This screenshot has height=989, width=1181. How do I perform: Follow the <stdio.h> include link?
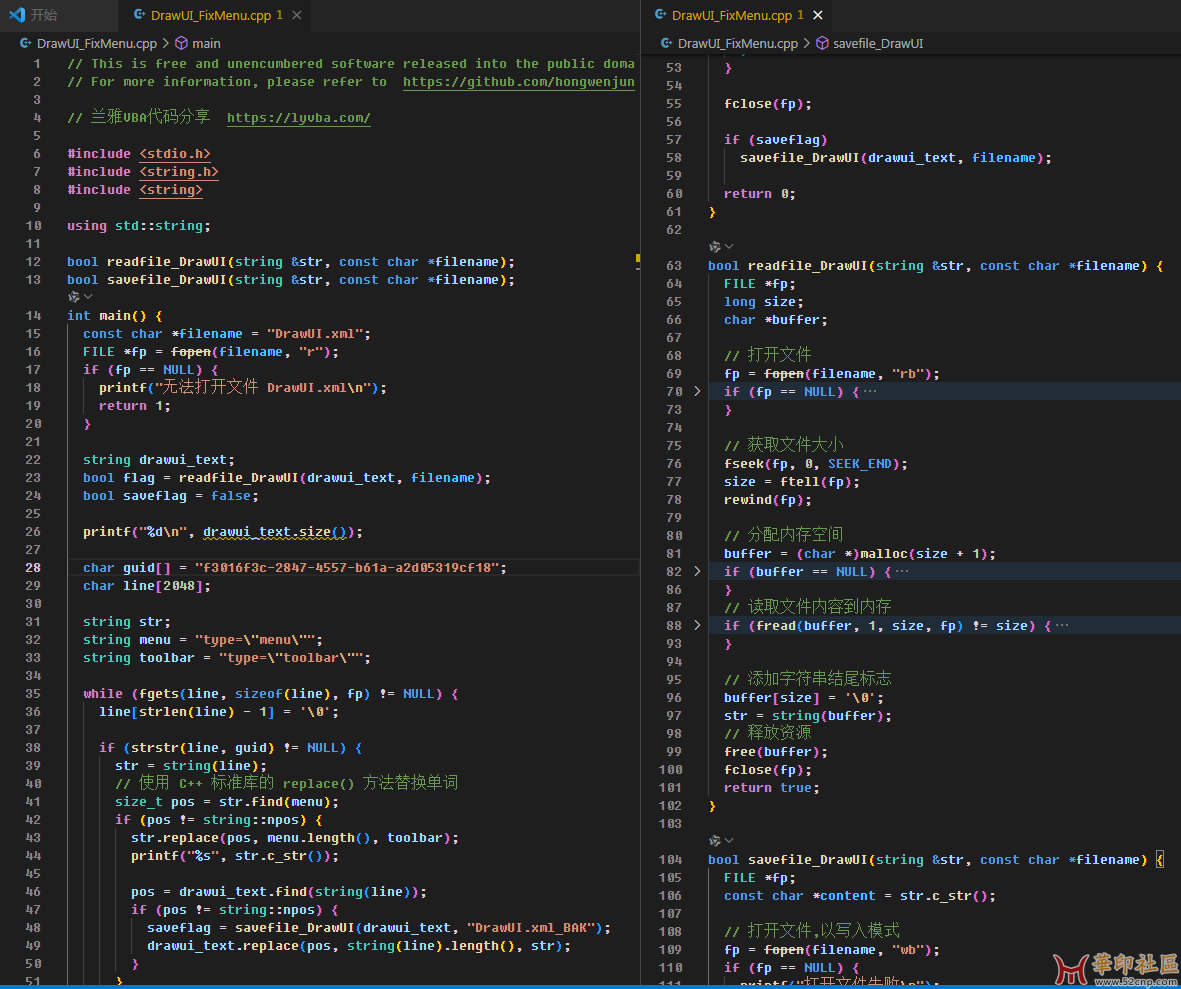(175, 154)
